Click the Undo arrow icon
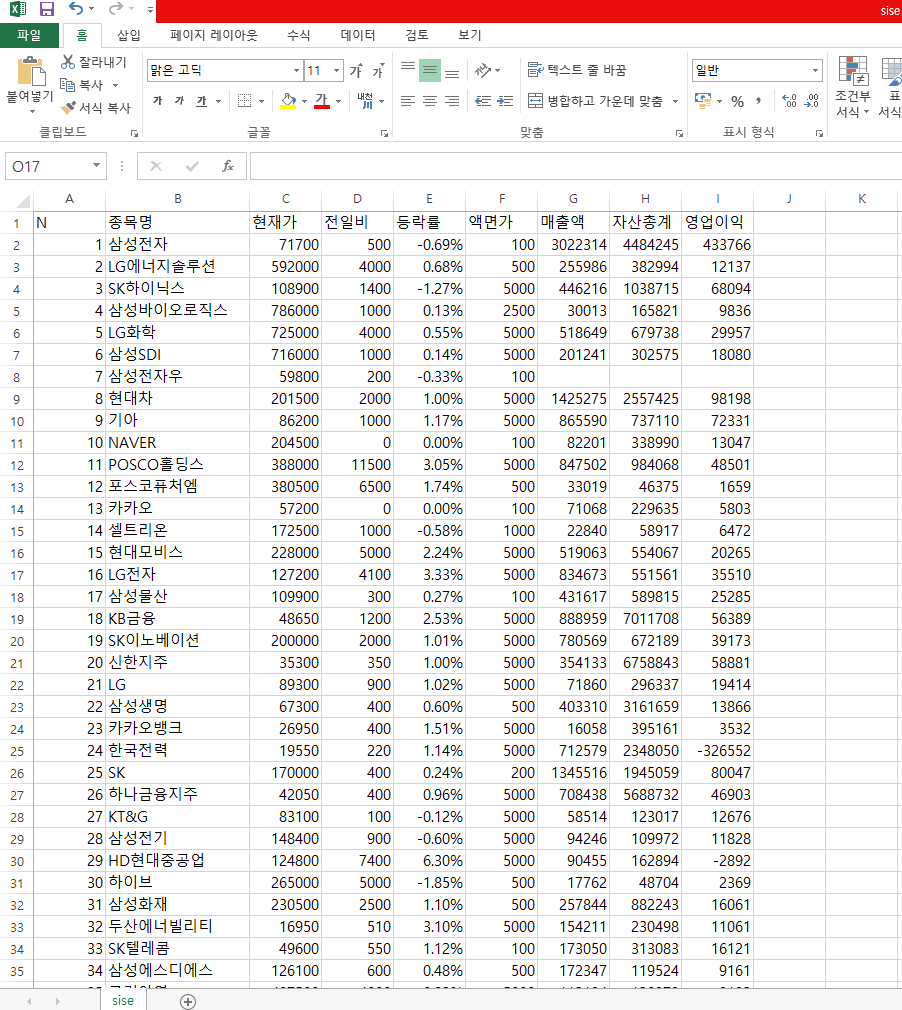 point(76,9)
